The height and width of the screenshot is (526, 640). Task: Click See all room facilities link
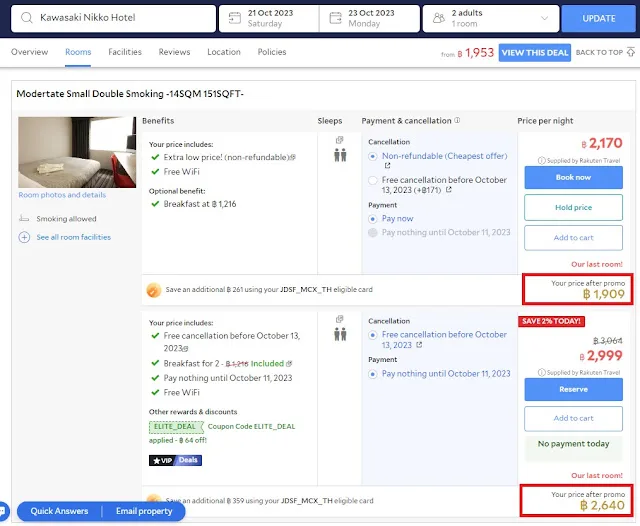click(73, 237)
